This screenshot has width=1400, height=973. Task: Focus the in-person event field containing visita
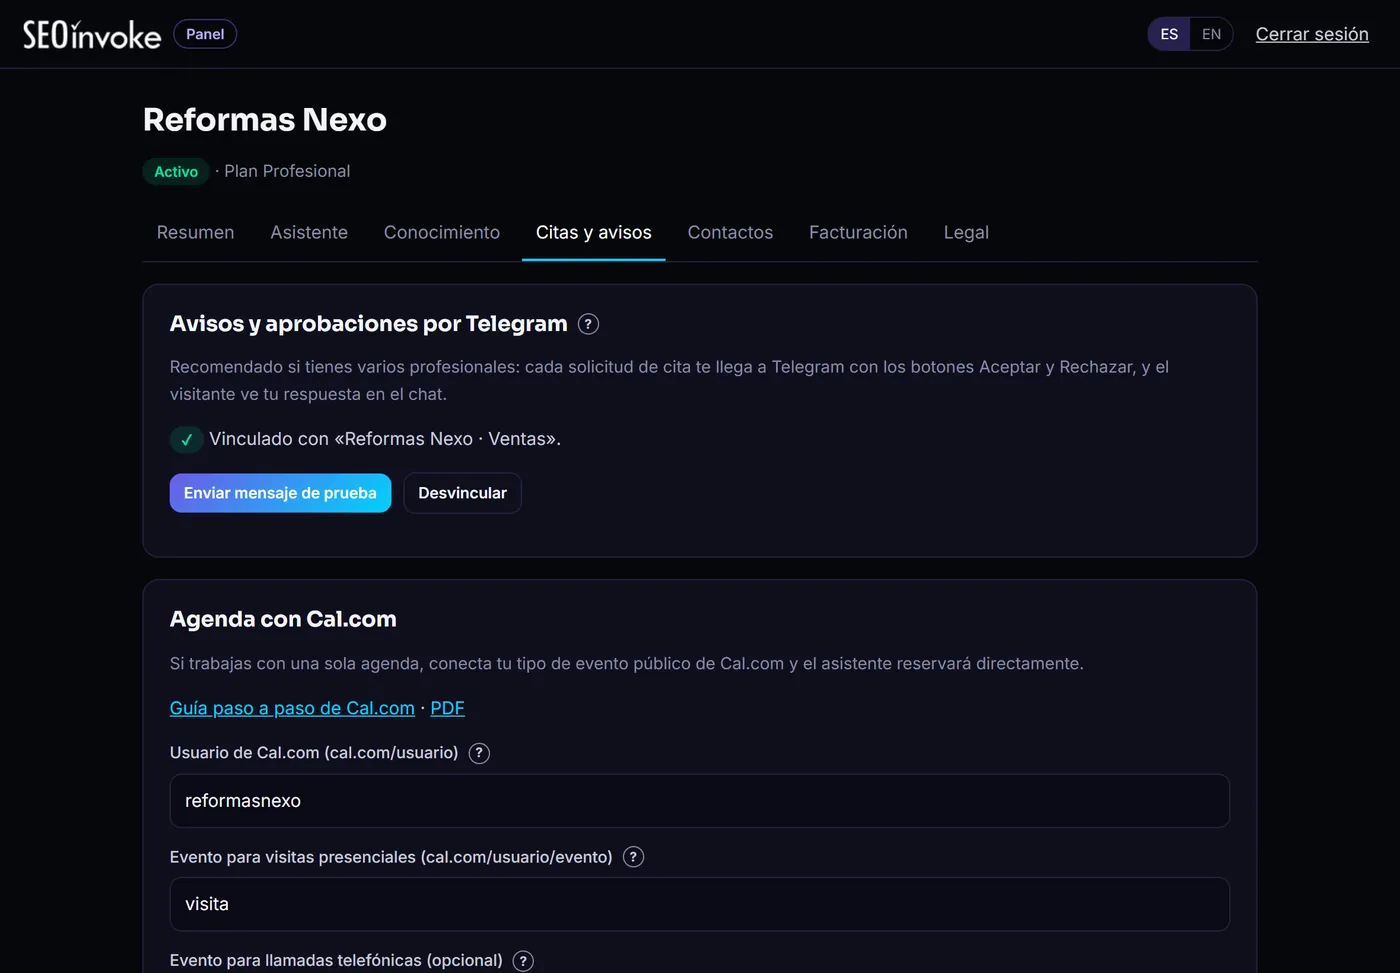coord(700,904)
